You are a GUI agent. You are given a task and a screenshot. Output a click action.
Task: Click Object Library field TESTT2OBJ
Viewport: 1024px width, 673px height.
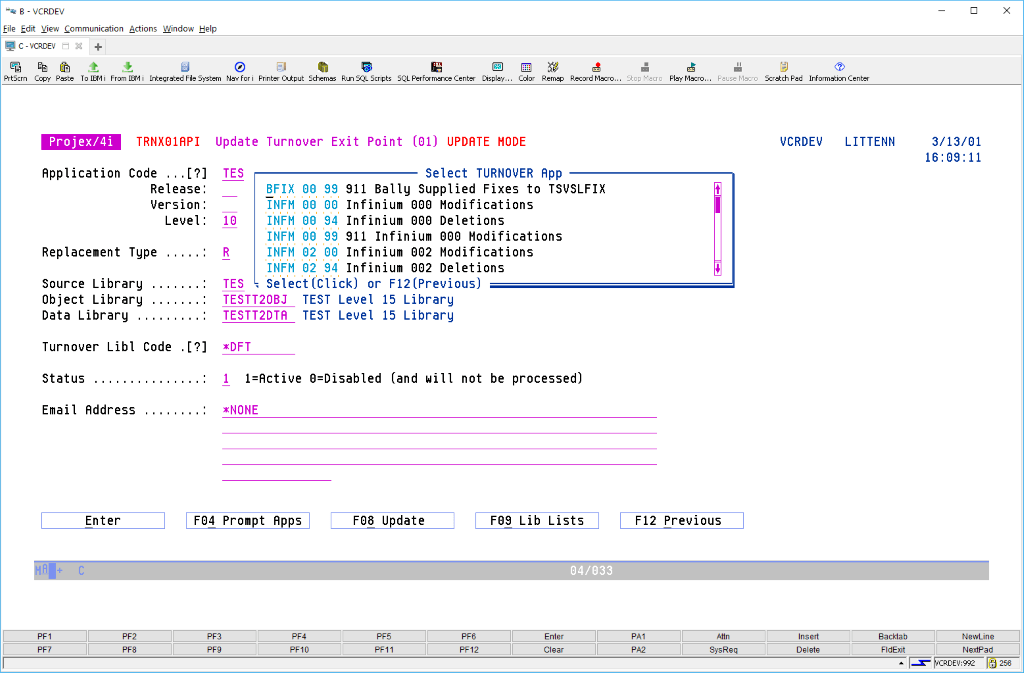click(x=258, y=300)
